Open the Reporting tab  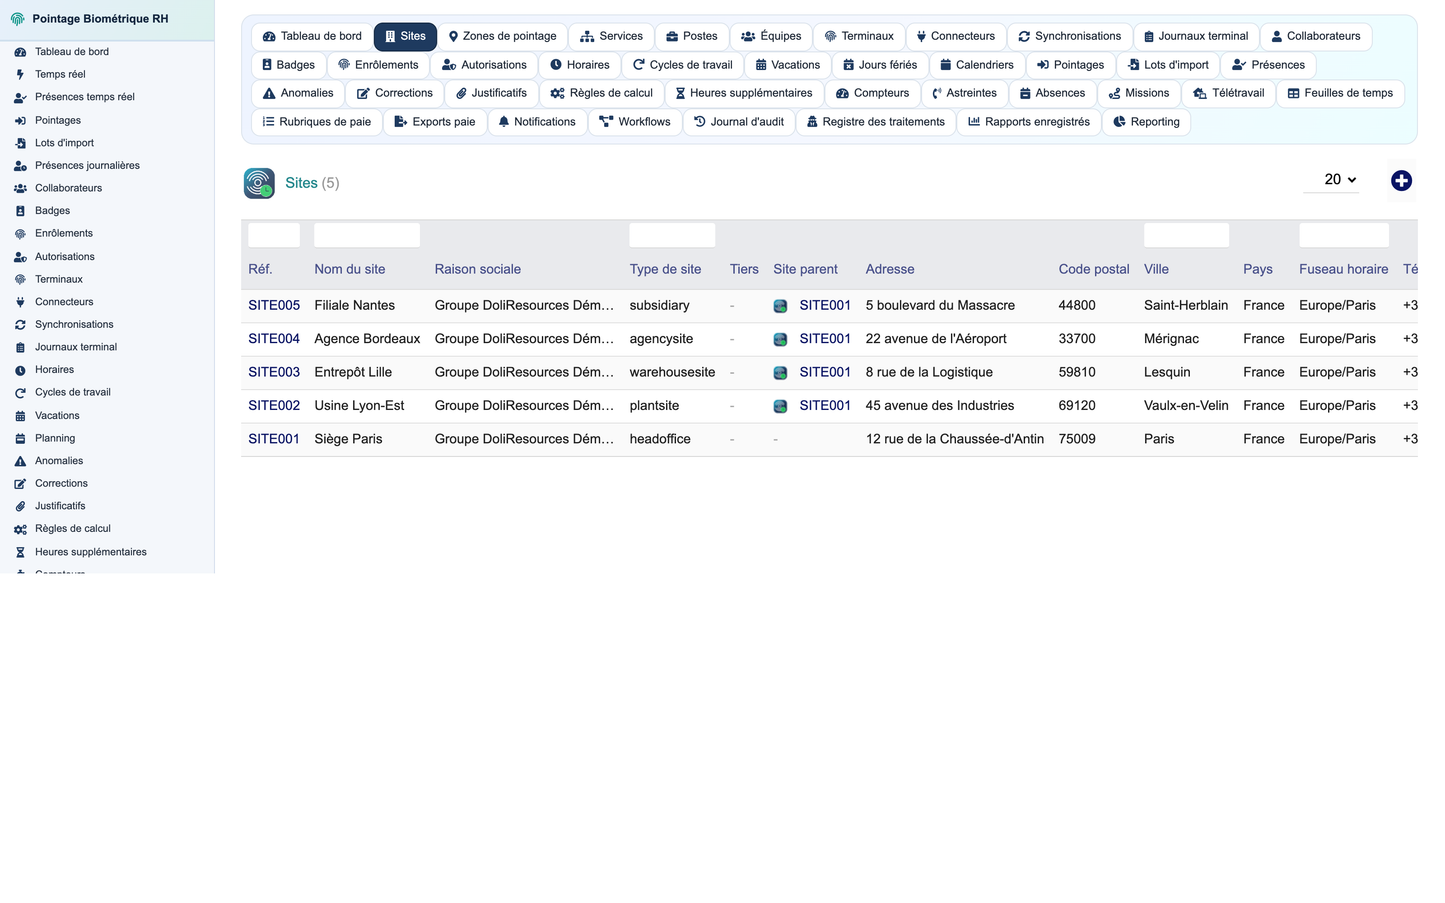(x=1146, y=122)
